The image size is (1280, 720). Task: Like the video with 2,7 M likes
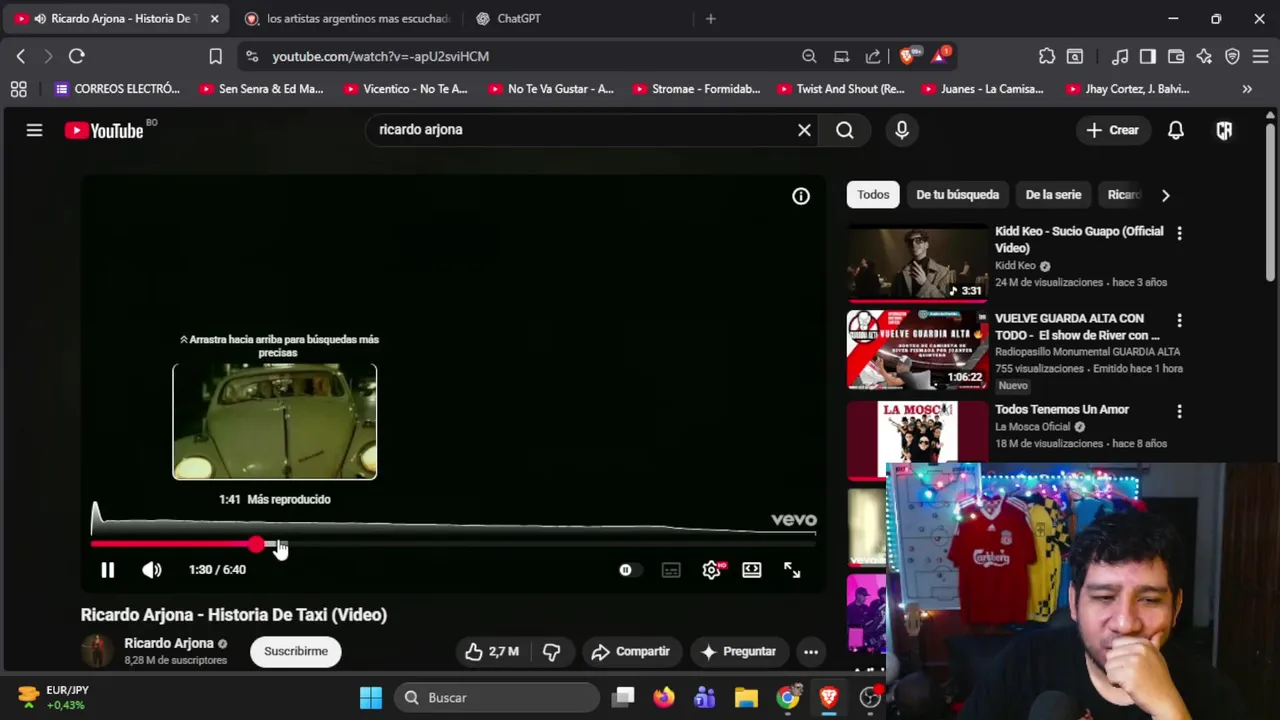(x=491, y=651)
